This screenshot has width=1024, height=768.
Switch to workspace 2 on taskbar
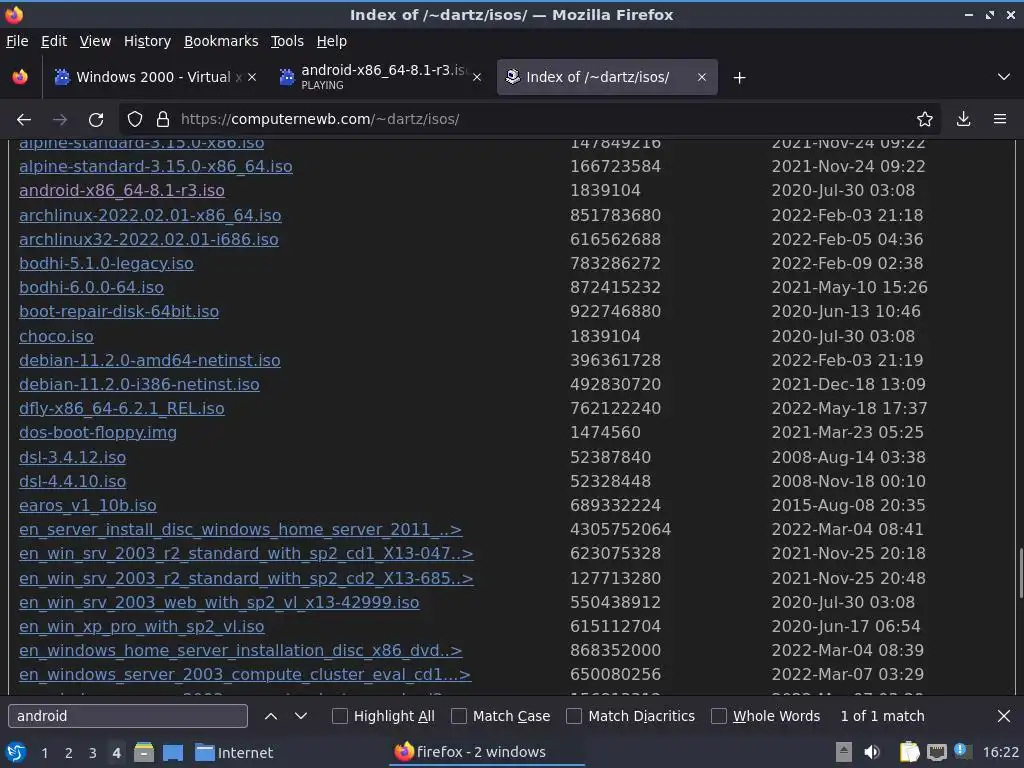coord(69,753)
